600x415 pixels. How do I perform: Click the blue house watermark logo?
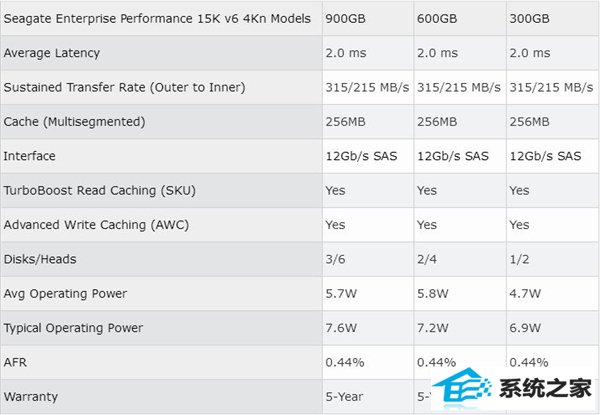(x=462, y=388)
